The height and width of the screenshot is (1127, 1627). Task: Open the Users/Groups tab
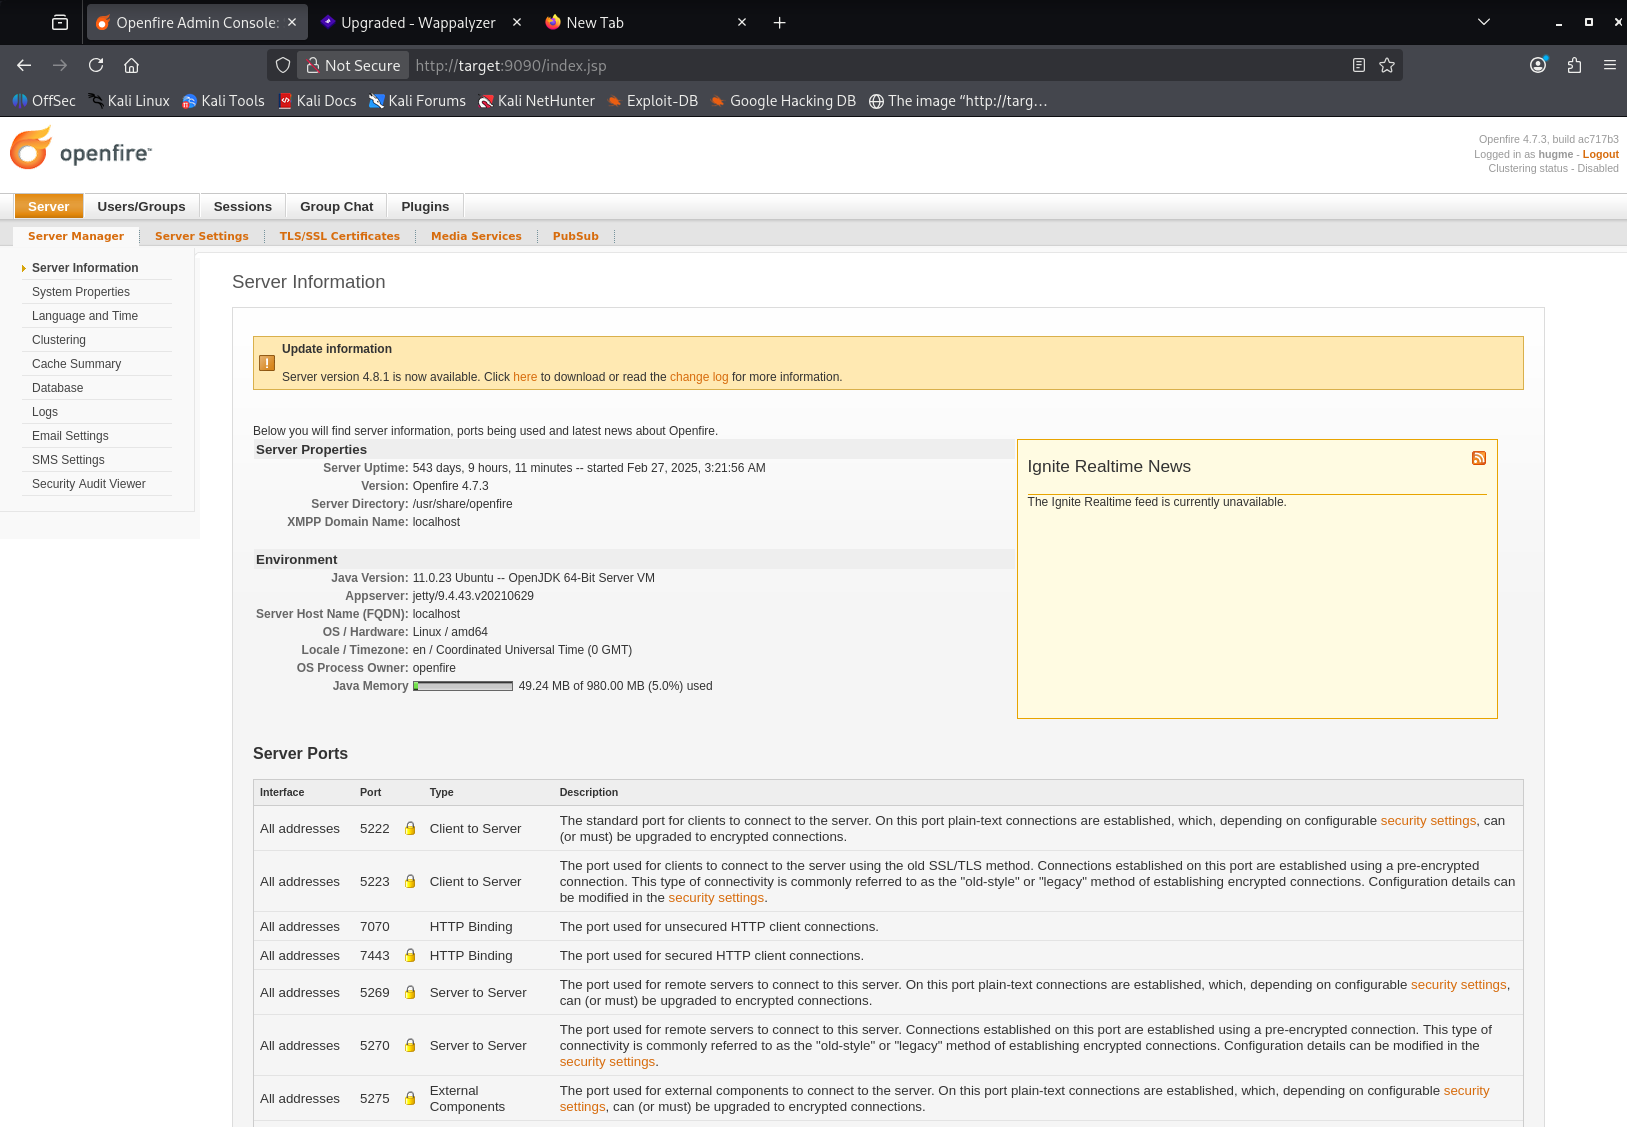pyautogui.click(x=141, y=206)
